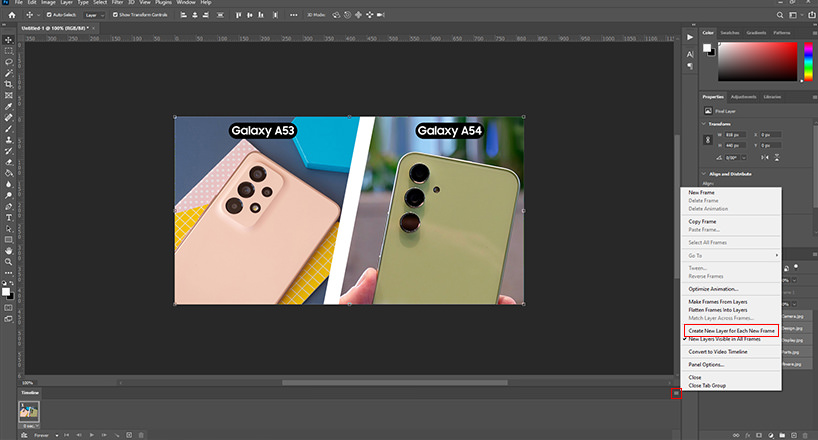Click the align left edges icon
The height and width of the screenshot is (440, 818).
tap(183, 15)
